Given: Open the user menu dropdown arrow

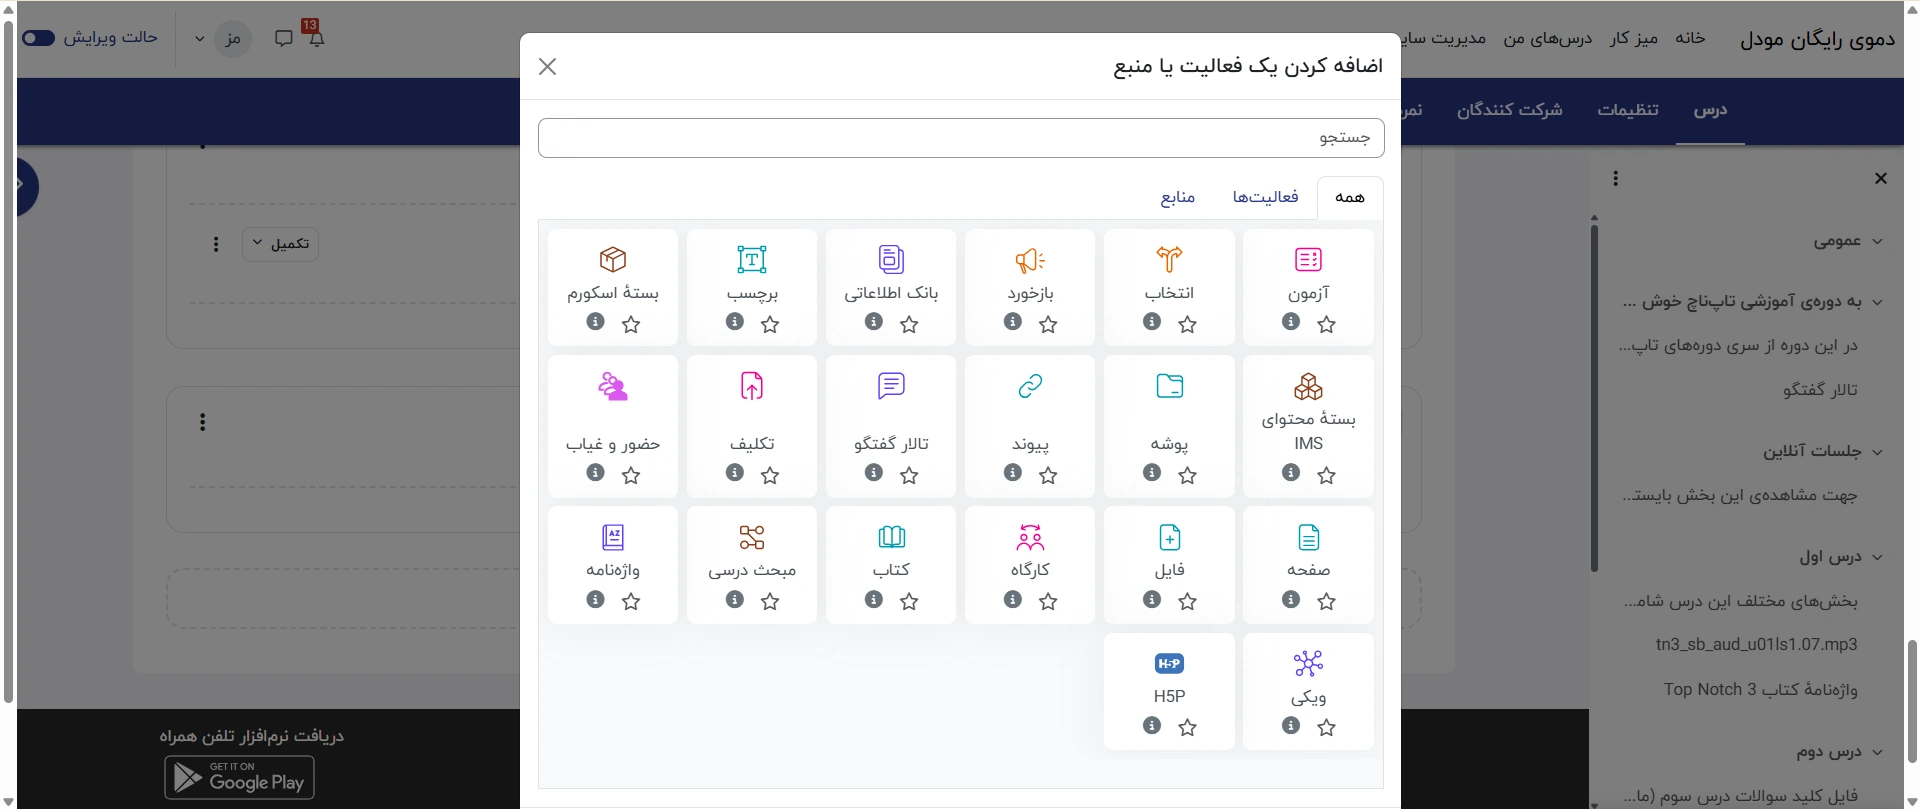Looking at the screenshot, I should click(200, 39).
